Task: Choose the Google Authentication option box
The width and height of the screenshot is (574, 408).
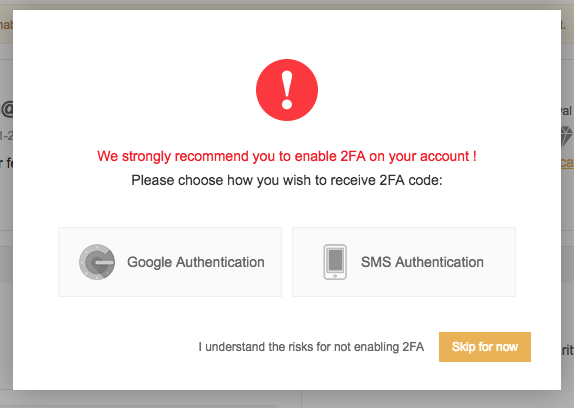Action: tap(170, 262)
